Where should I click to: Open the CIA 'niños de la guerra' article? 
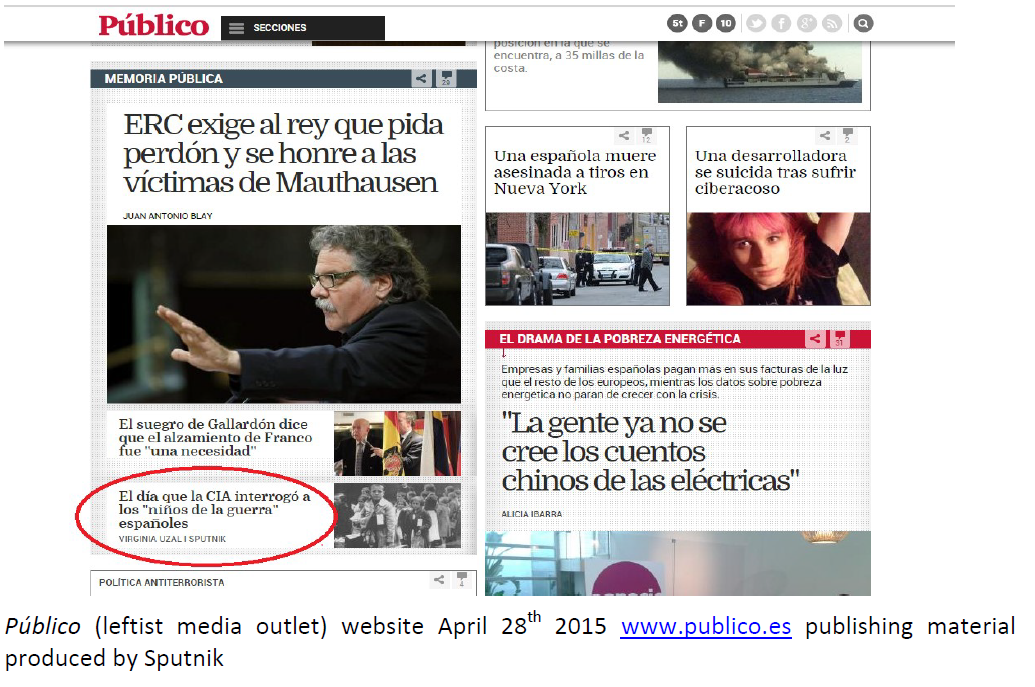point(215,509)
